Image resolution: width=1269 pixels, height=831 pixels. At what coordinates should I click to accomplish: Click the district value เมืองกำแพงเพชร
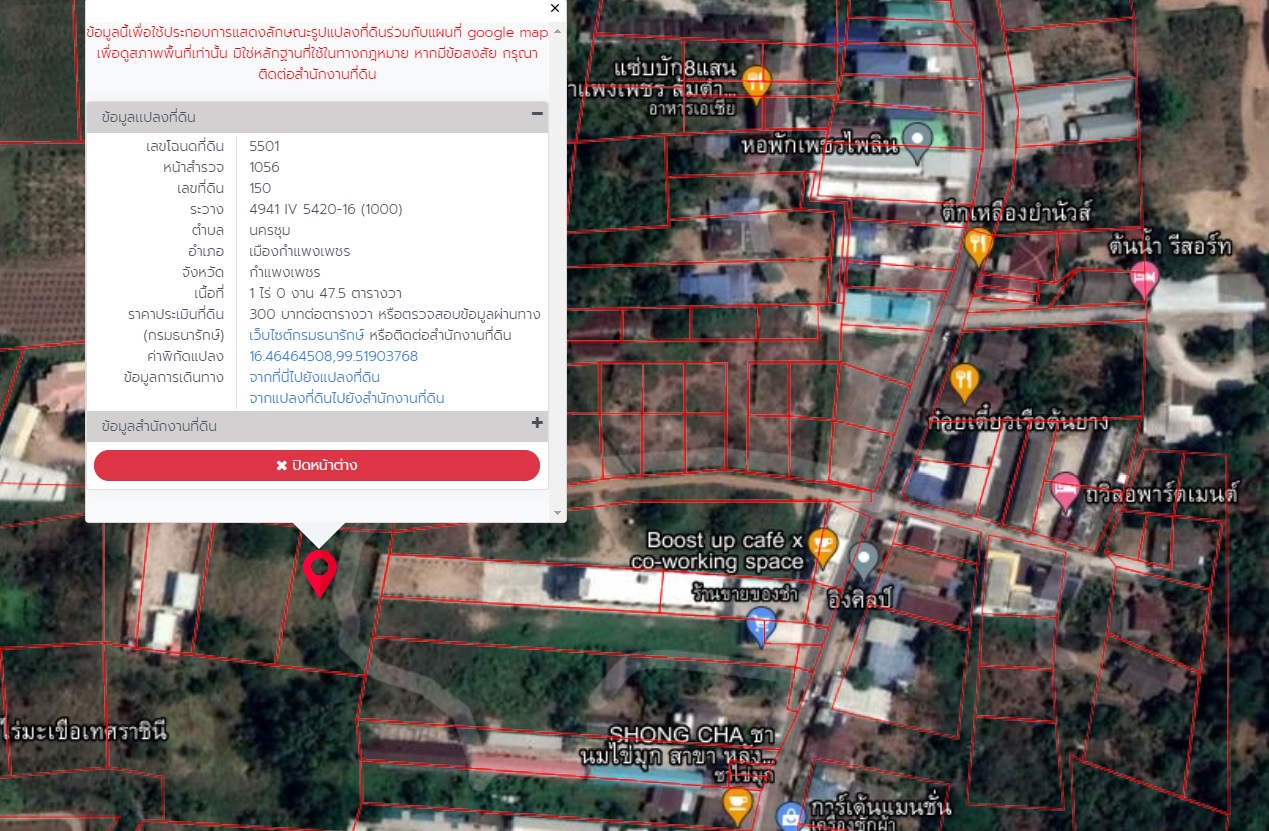point(300,251)
